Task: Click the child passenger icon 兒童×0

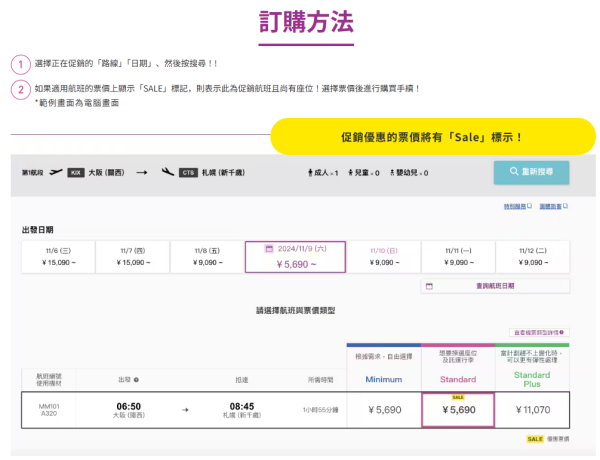Action: click(x=350, y=173)
